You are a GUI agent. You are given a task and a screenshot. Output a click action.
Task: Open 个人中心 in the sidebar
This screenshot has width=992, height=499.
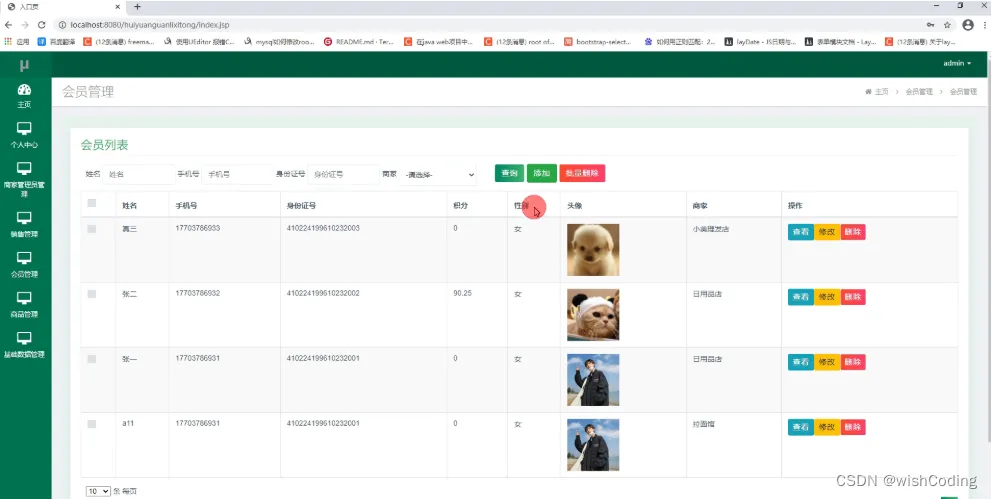tap(25, 135)
